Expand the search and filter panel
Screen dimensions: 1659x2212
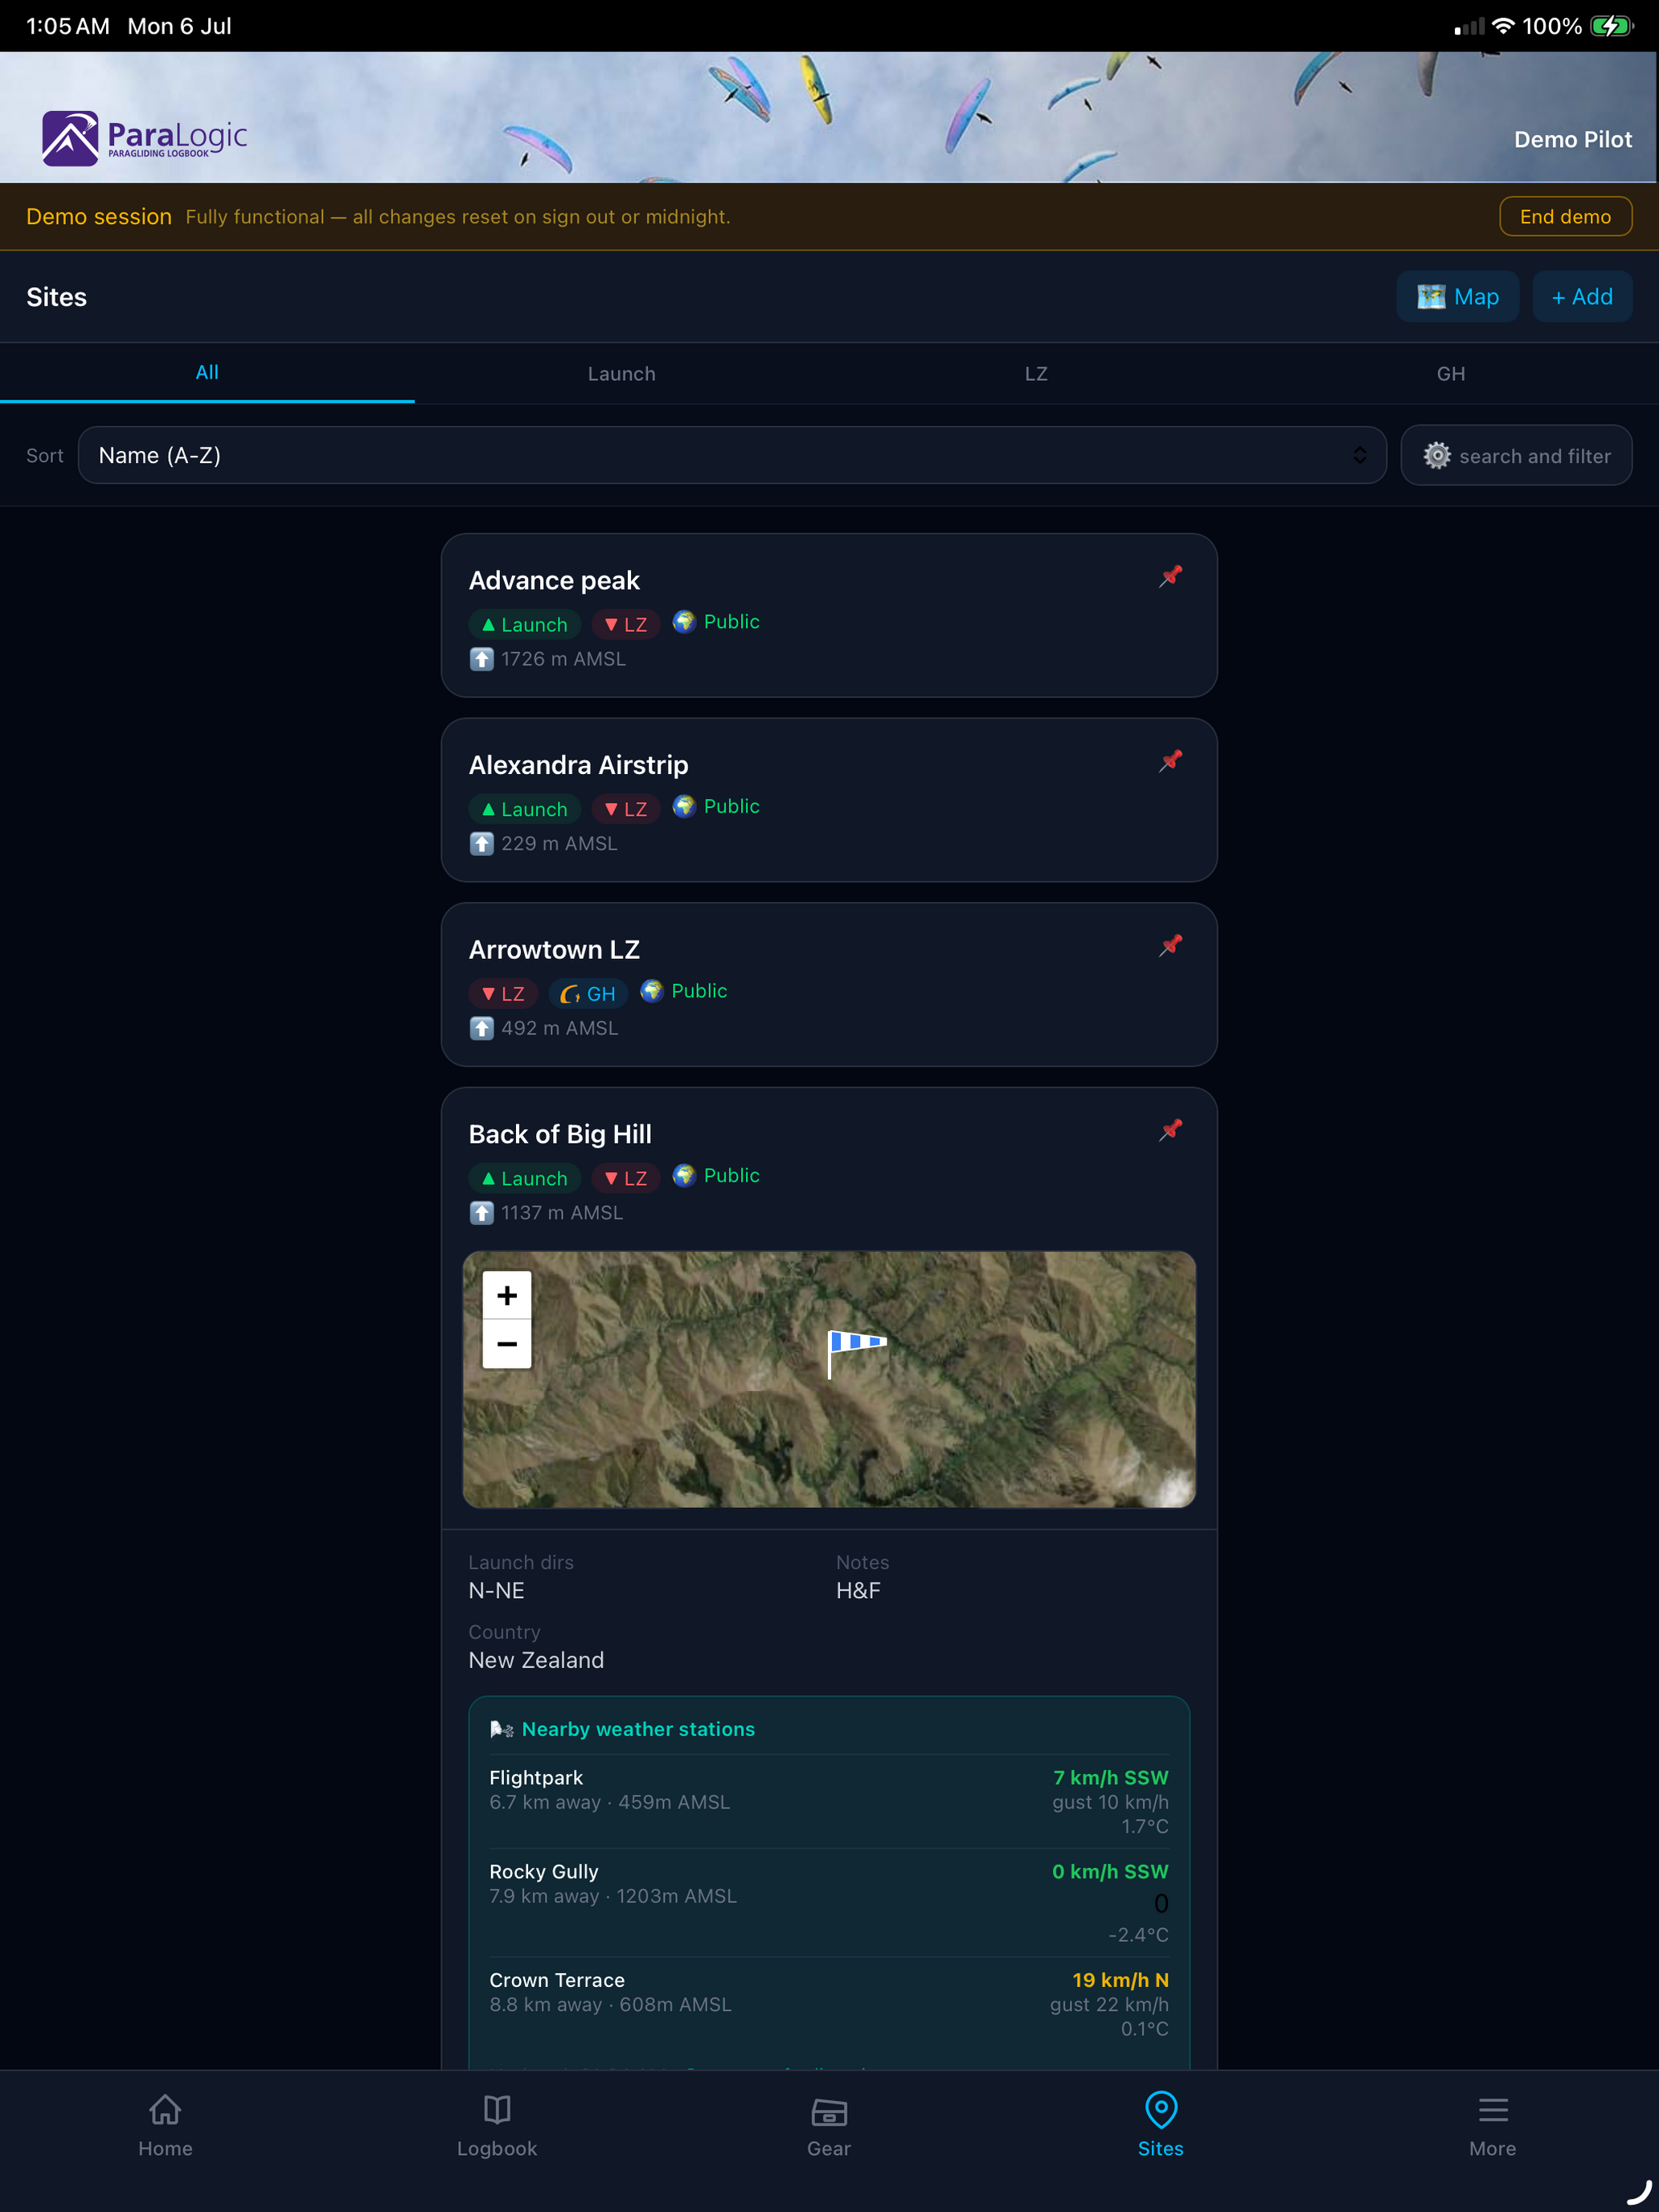(1516, 456)
